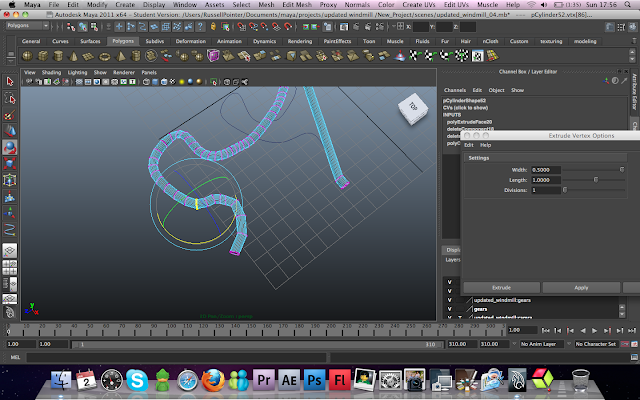Screen dimensions: 640x400
Task: Select the Show Manipulator tool
Action: pyautogui.click(x=9, y=213)
